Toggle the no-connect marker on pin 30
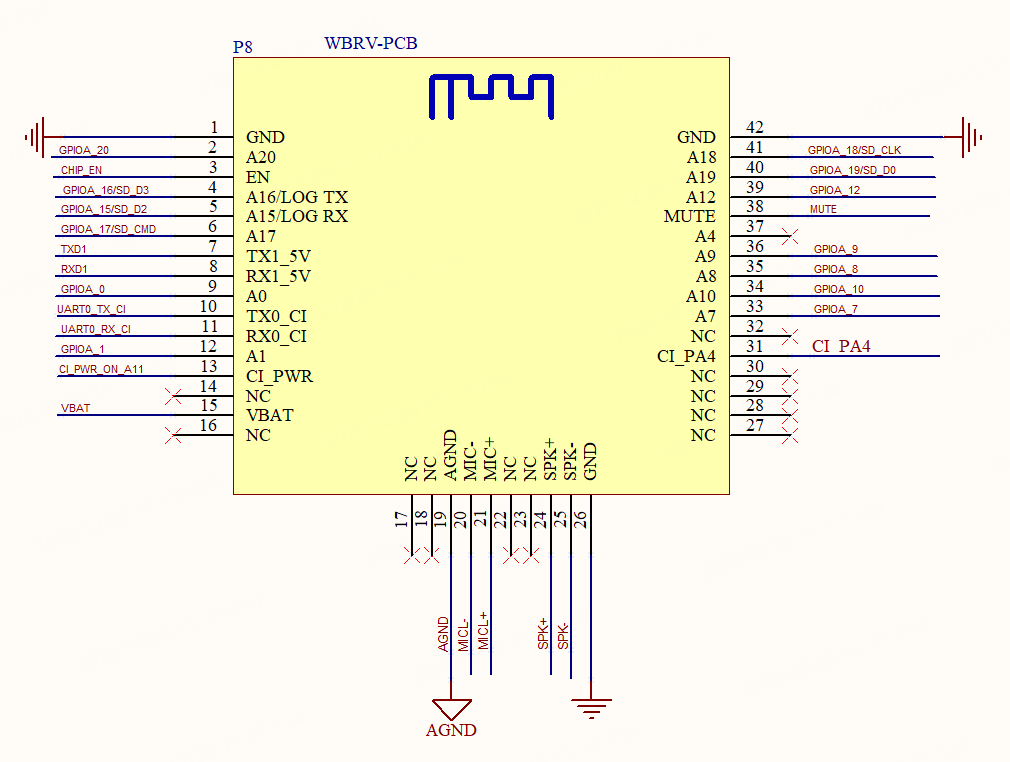The height and width of the screenshot is (762, 1010). pyautogui.click(x=789, y=376)
